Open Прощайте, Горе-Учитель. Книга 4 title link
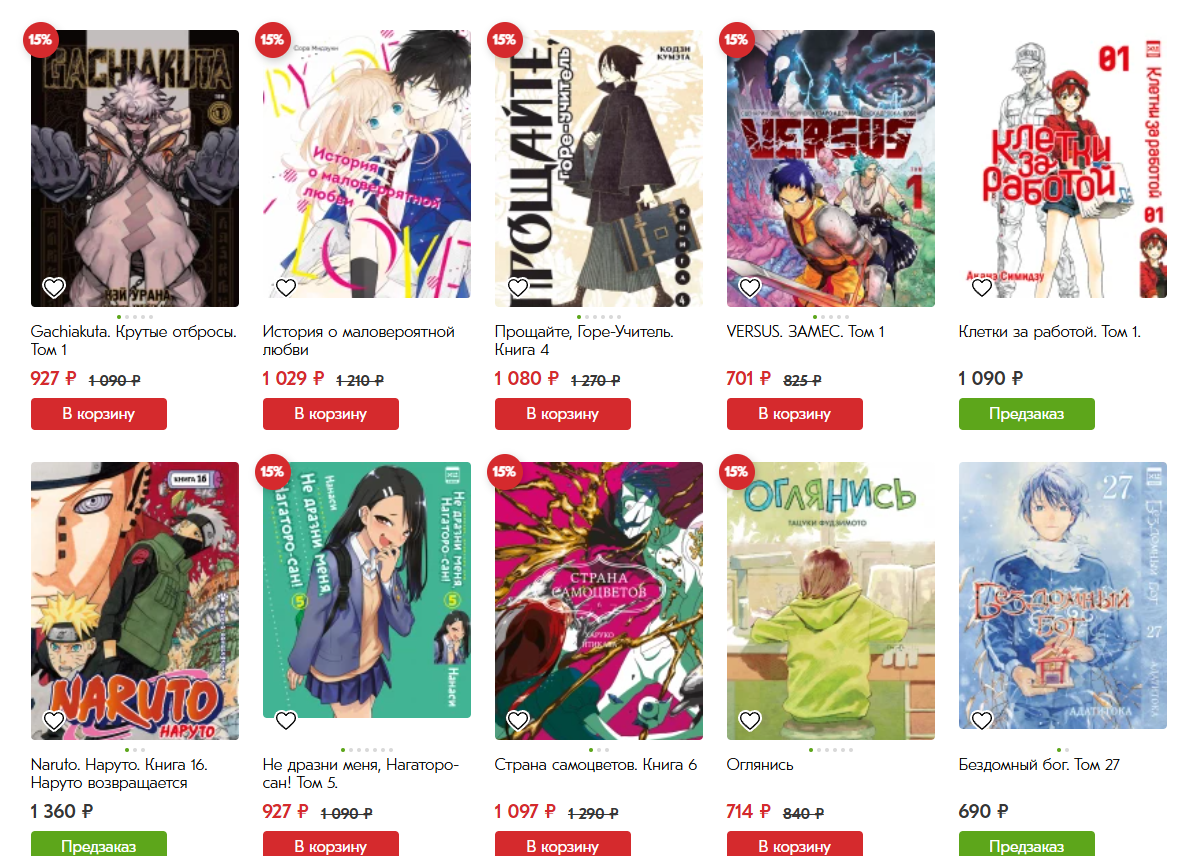 584,341
